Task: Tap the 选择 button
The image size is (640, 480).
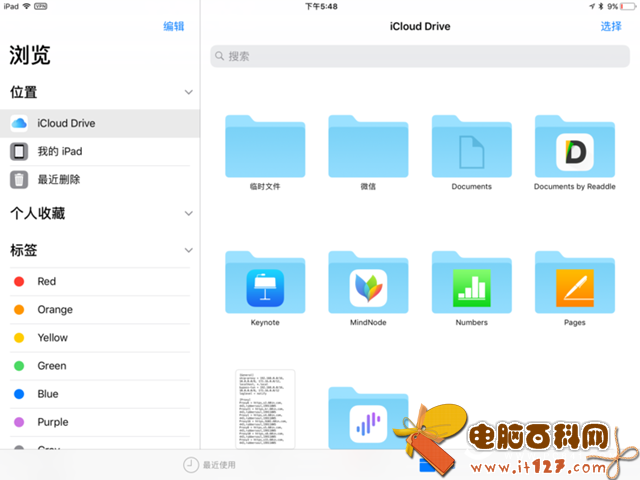Action: 611,27
